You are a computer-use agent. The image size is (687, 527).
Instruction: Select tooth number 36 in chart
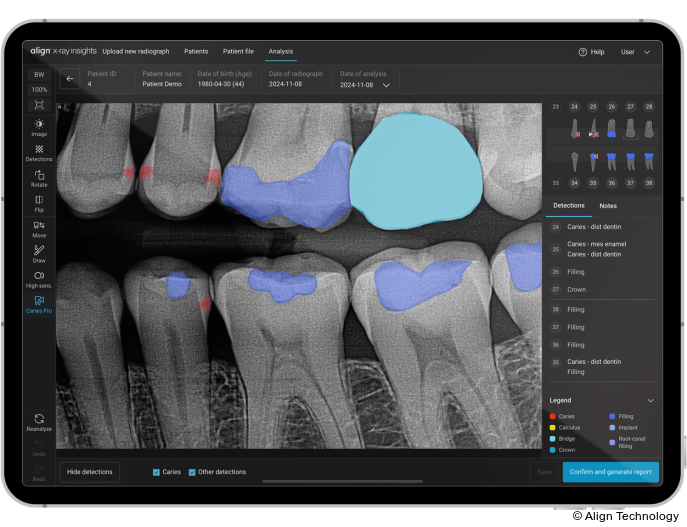tap(612, 183)
